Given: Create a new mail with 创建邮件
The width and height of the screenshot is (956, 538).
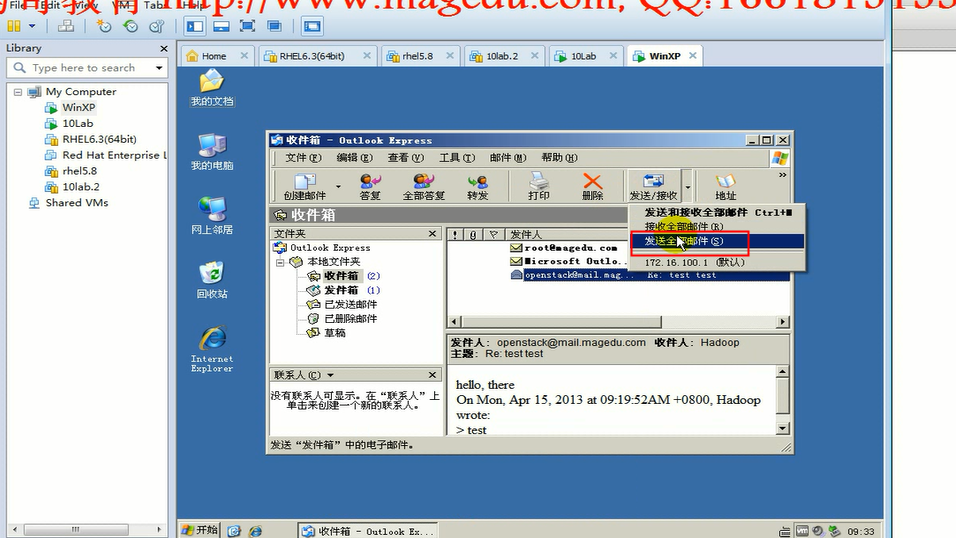Looking at the screenshot, I should [x=304, y=186].
